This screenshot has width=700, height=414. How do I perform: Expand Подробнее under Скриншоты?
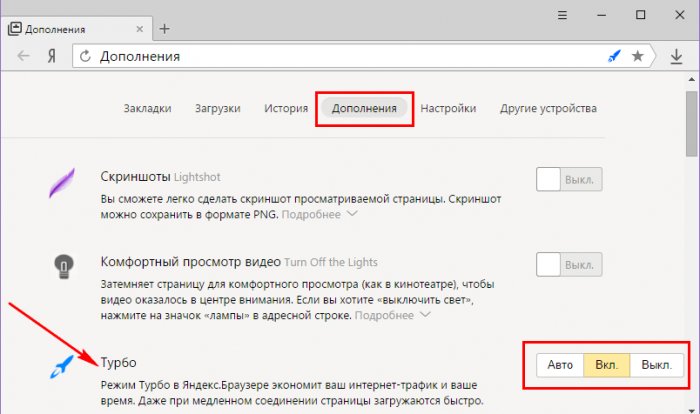tap(319, 214)
